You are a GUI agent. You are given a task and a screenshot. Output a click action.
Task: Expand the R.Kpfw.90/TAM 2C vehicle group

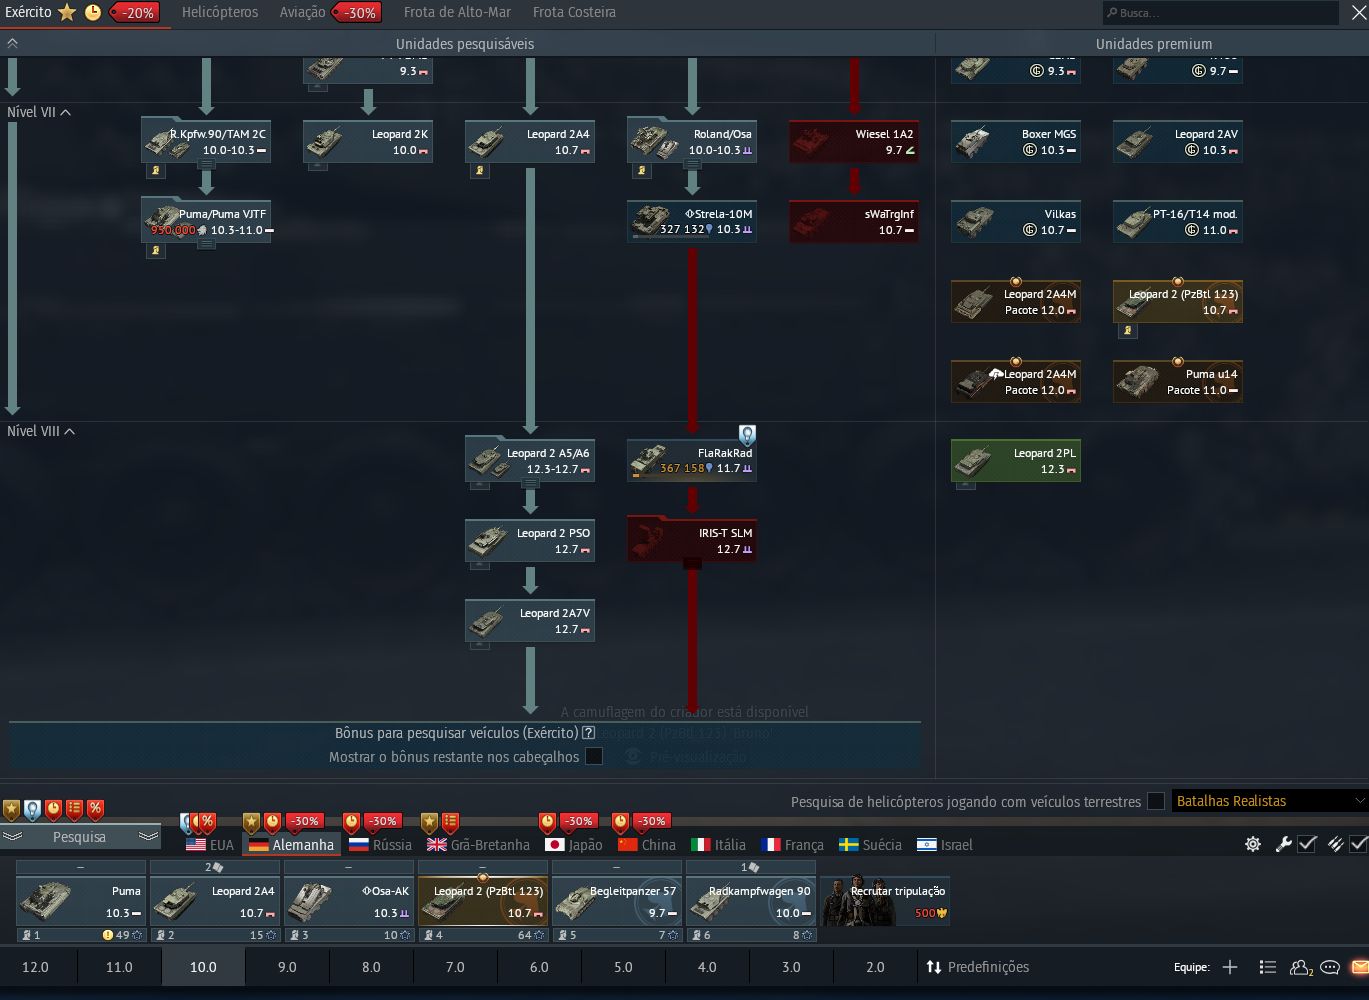click(205, 164)
